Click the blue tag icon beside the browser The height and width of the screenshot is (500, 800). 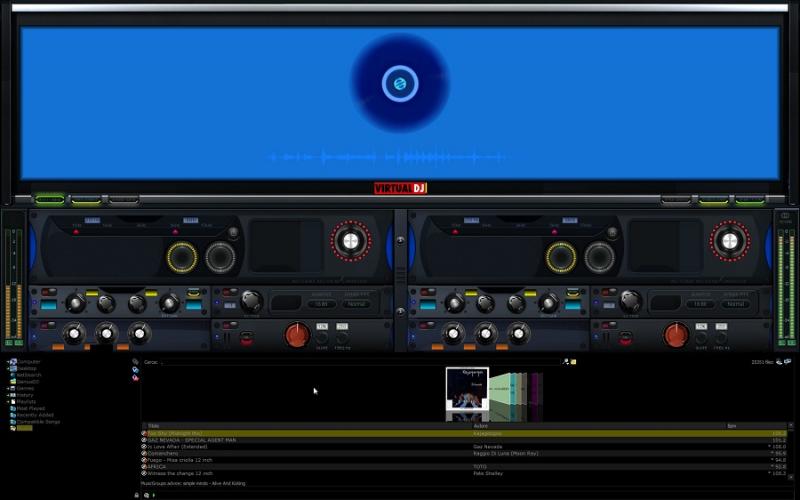135,369
